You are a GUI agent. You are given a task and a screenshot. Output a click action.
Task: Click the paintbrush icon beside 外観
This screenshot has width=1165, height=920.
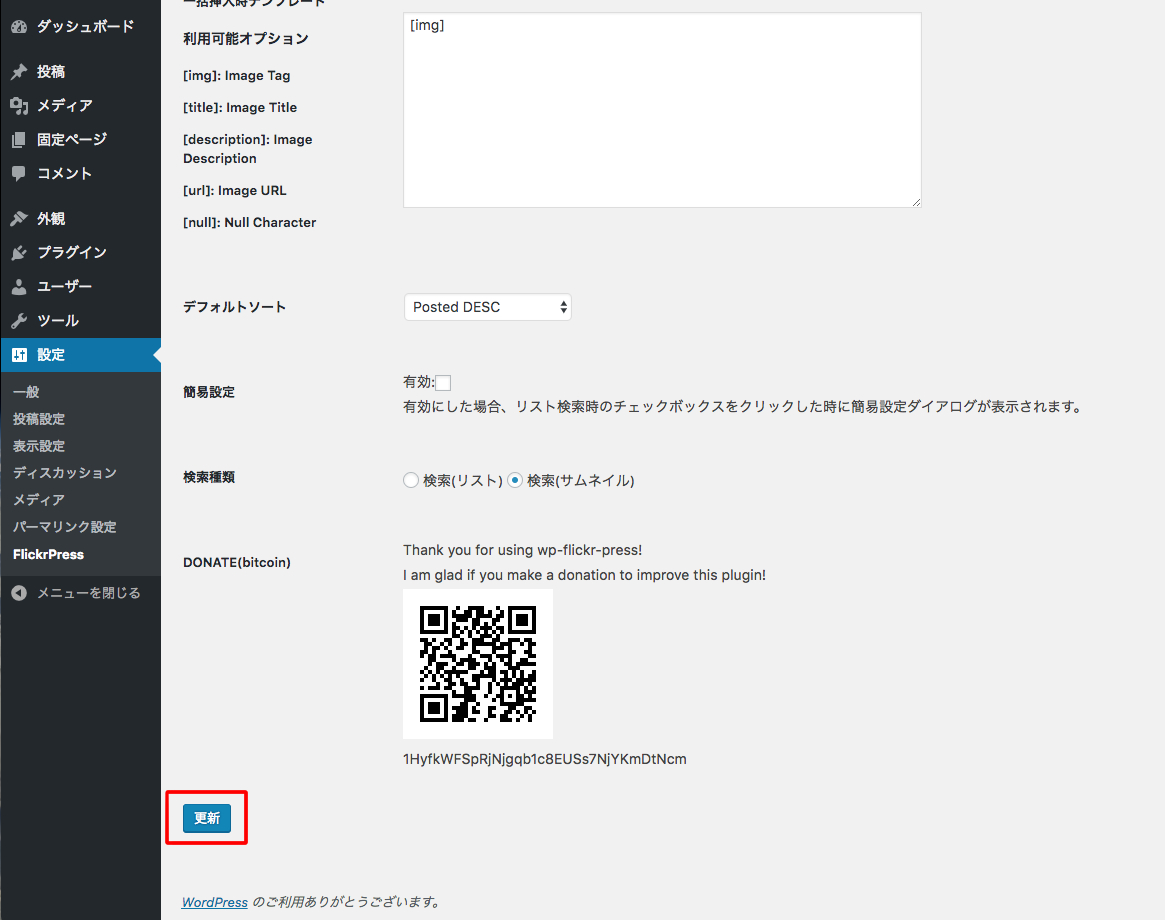[x=19, y=218]
